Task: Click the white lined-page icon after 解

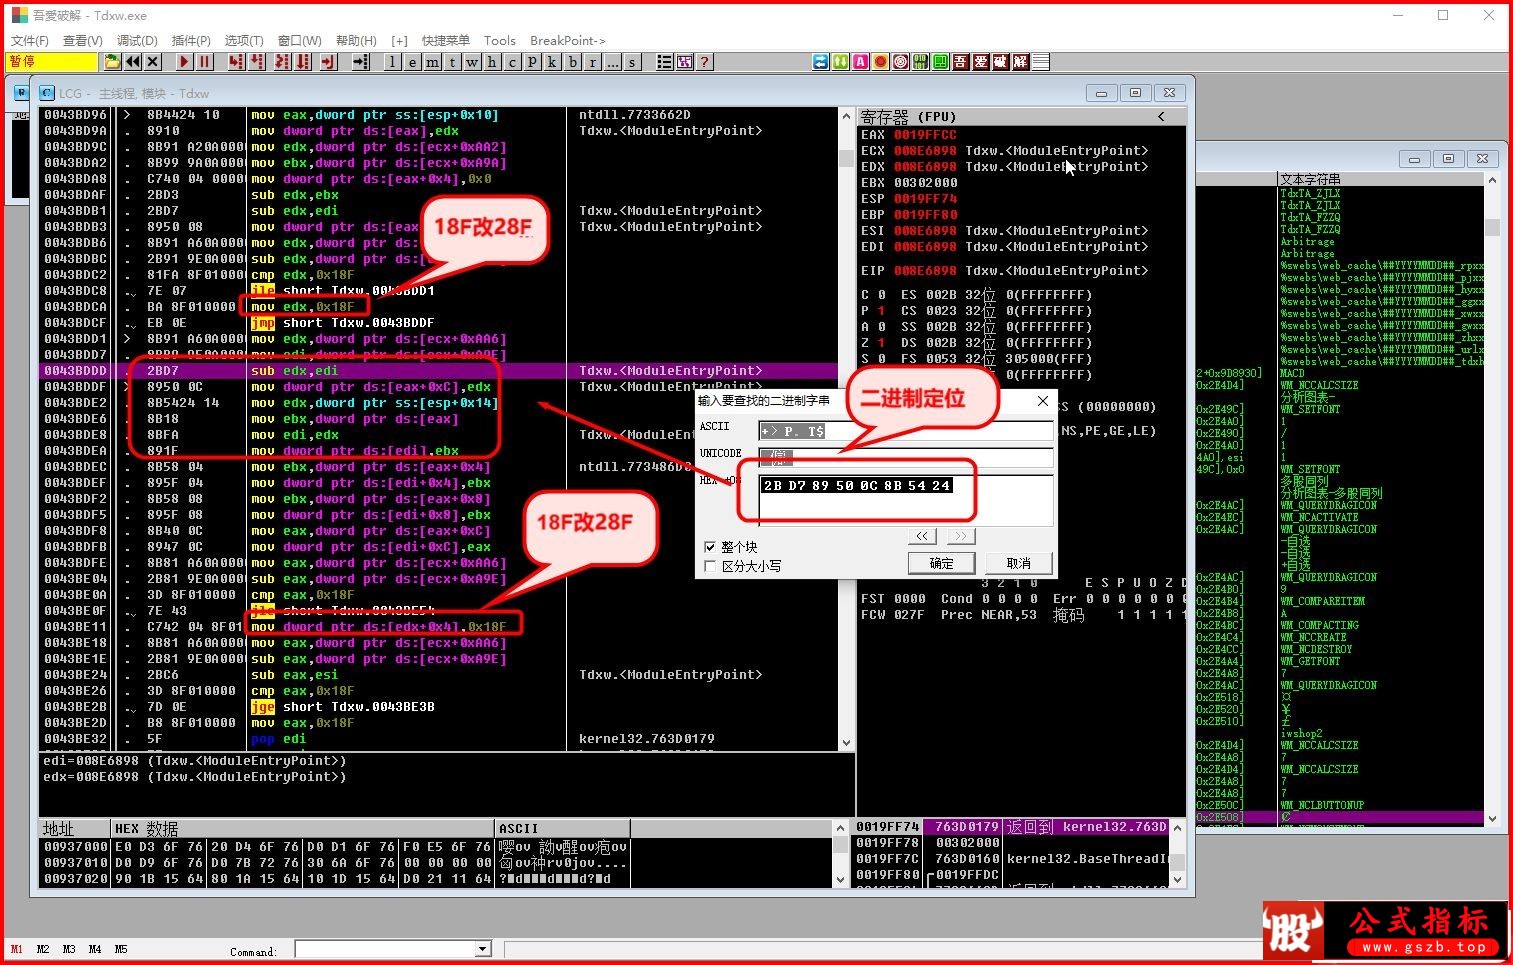Action: (x=1041, y=62)
